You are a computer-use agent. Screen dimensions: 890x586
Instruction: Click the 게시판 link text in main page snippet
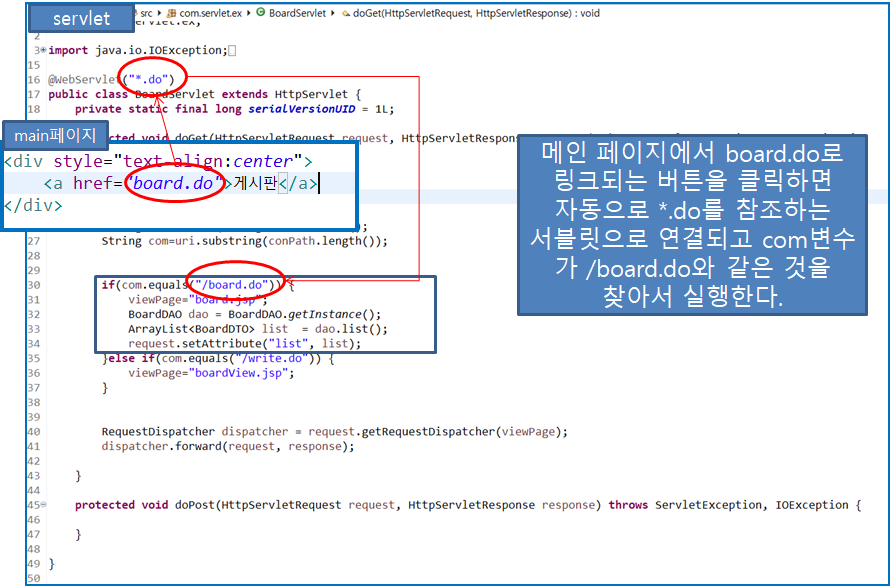255,183
